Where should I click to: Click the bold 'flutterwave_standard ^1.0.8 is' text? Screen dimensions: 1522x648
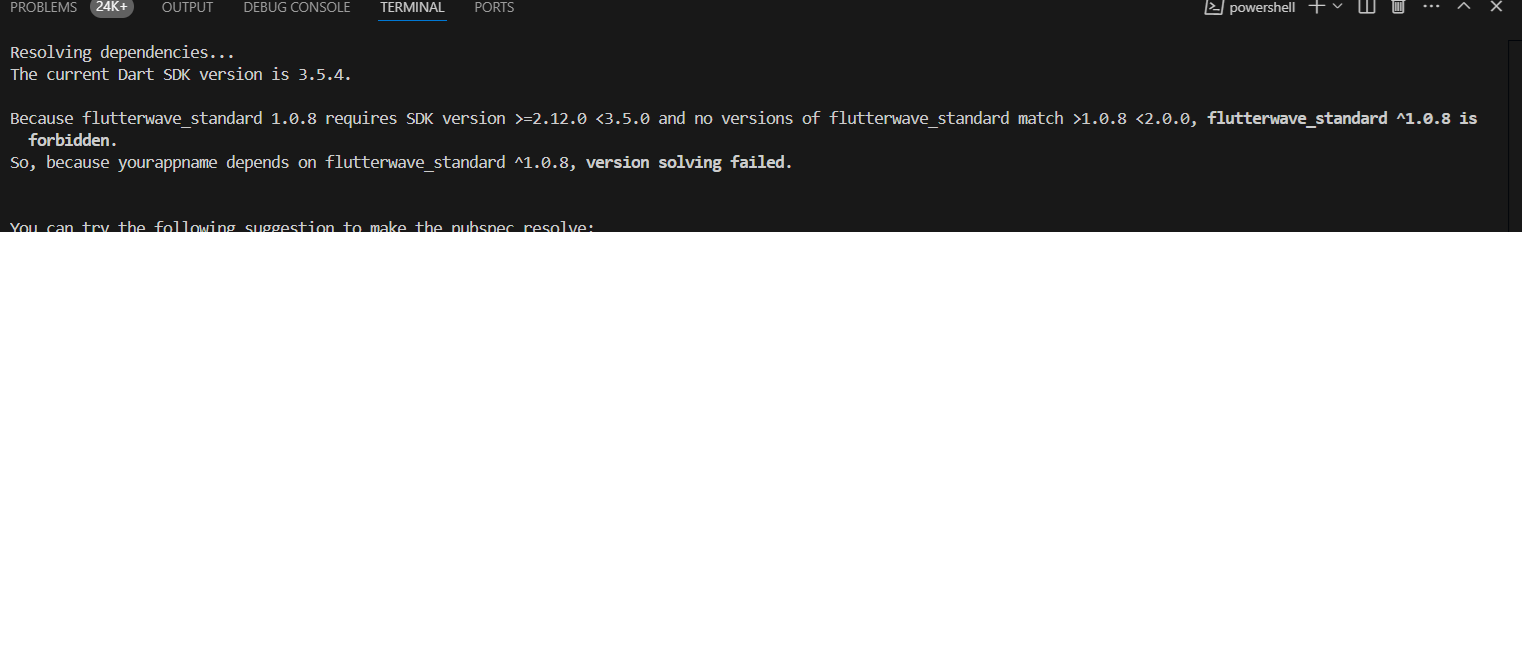pyautogui.click(x=1342, y=118)
